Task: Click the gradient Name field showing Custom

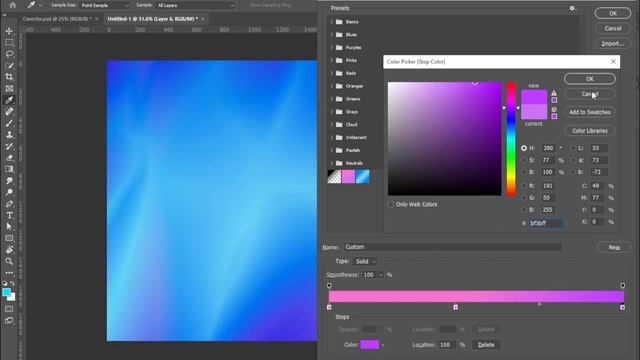Action: 453,247
